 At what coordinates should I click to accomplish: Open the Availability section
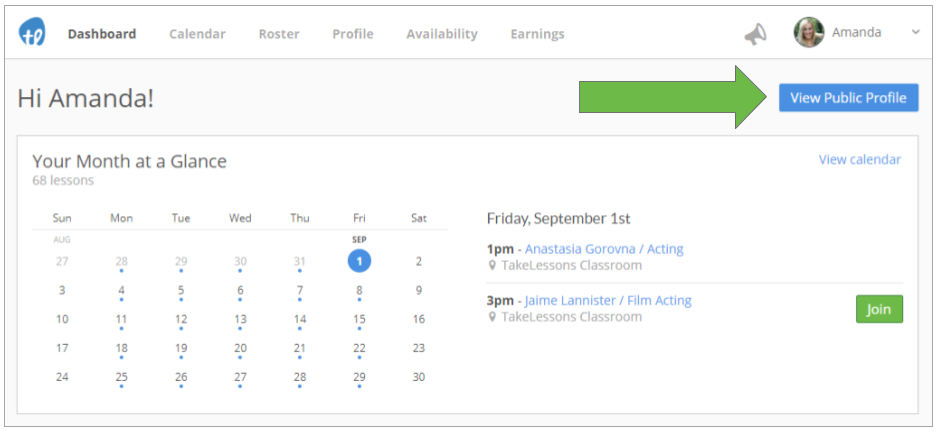[442, 34]
